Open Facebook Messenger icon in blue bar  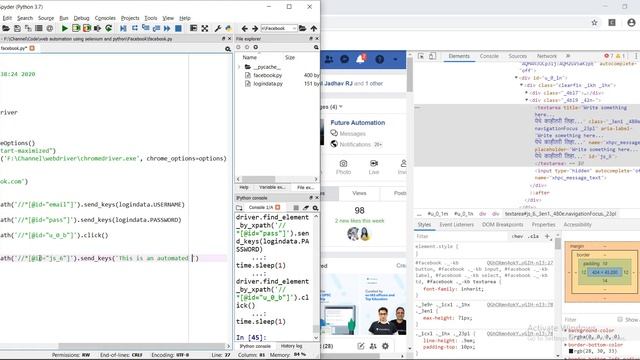point(344,60)
